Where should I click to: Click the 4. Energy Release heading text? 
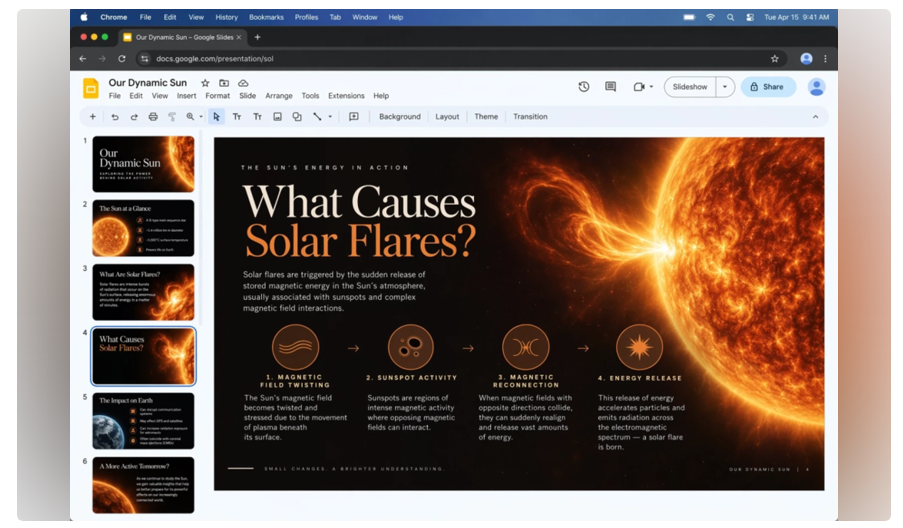click(640, 378)
